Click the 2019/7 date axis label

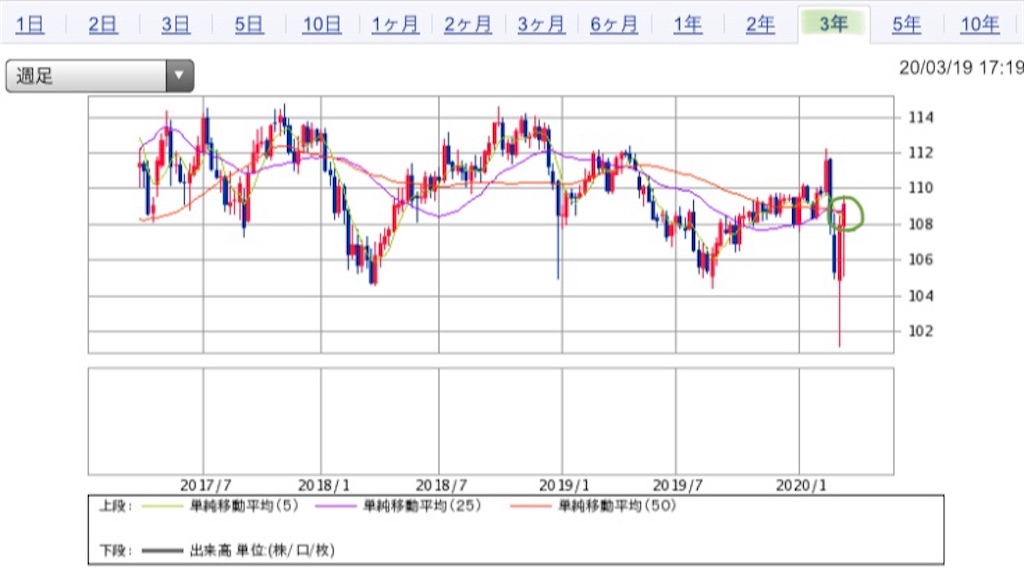678,486
